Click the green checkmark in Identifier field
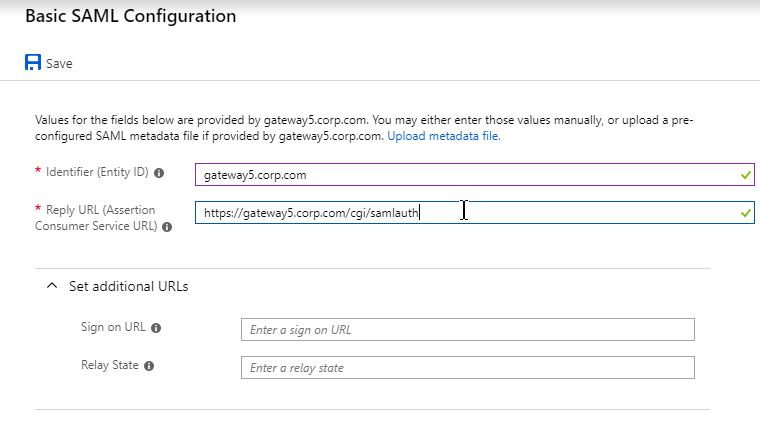This screenshot has height=424, width=760. 745,175
